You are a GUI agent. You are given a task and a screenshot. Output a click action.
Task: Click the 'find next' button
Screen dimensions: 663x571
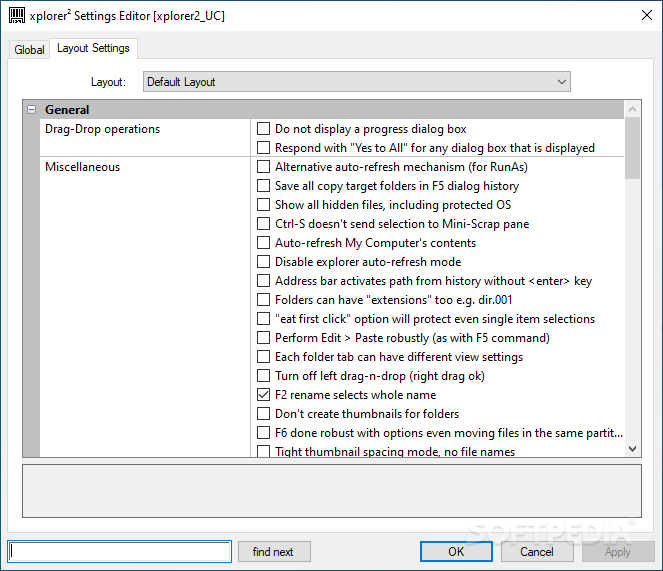tap(274, 552)
